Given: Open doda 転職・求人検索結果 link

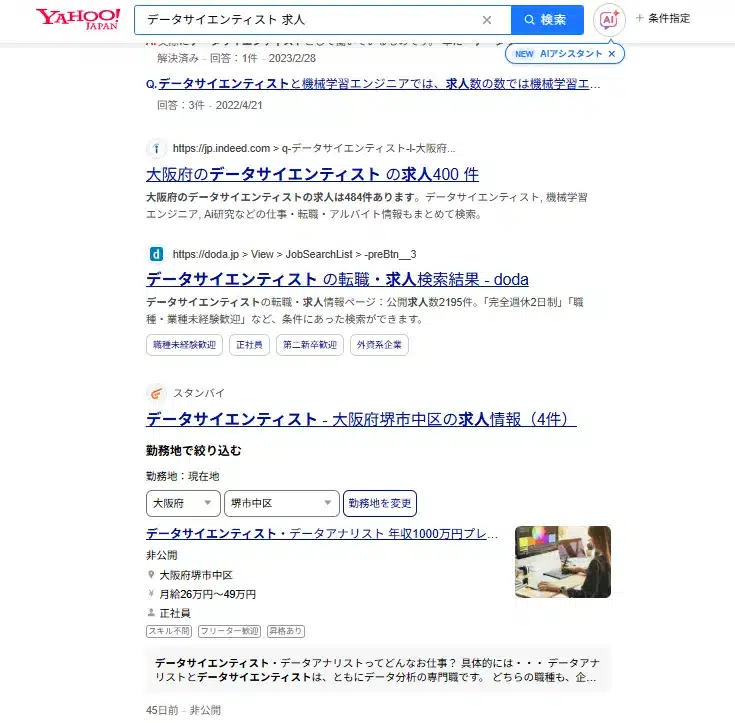Looking at the screenshot, I should (x=337, y=279).
